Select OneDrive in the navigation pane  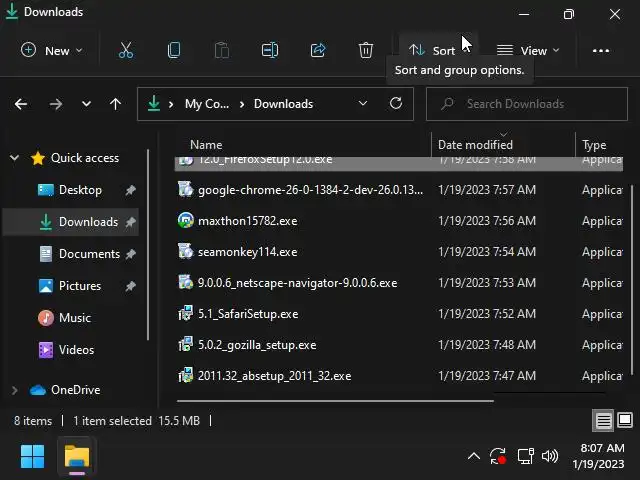[x=76, y=390]
